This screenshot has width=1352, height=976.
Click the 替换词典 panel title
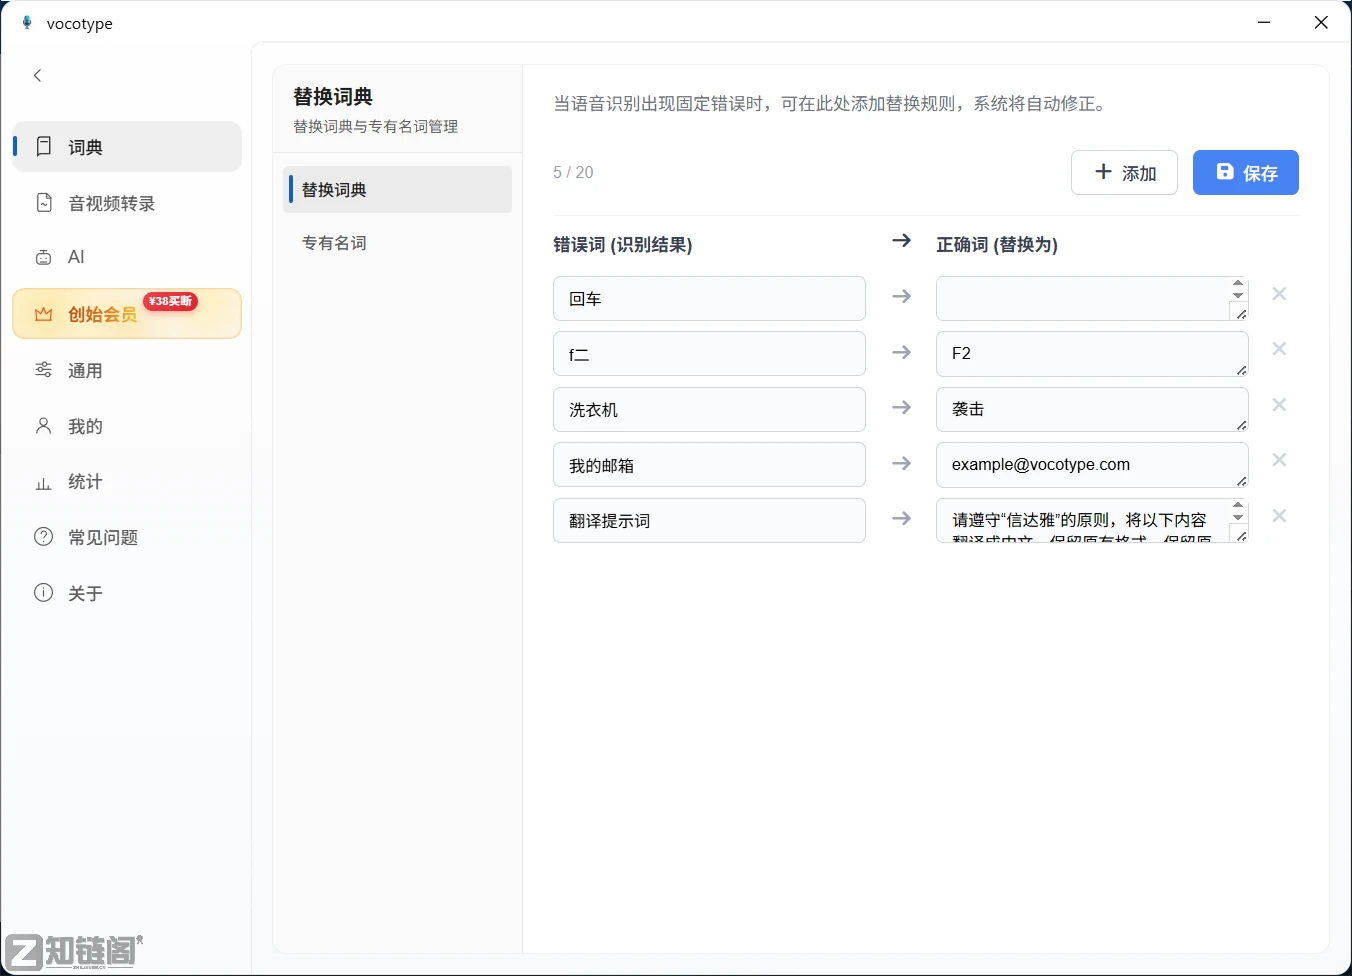(333, 97)
